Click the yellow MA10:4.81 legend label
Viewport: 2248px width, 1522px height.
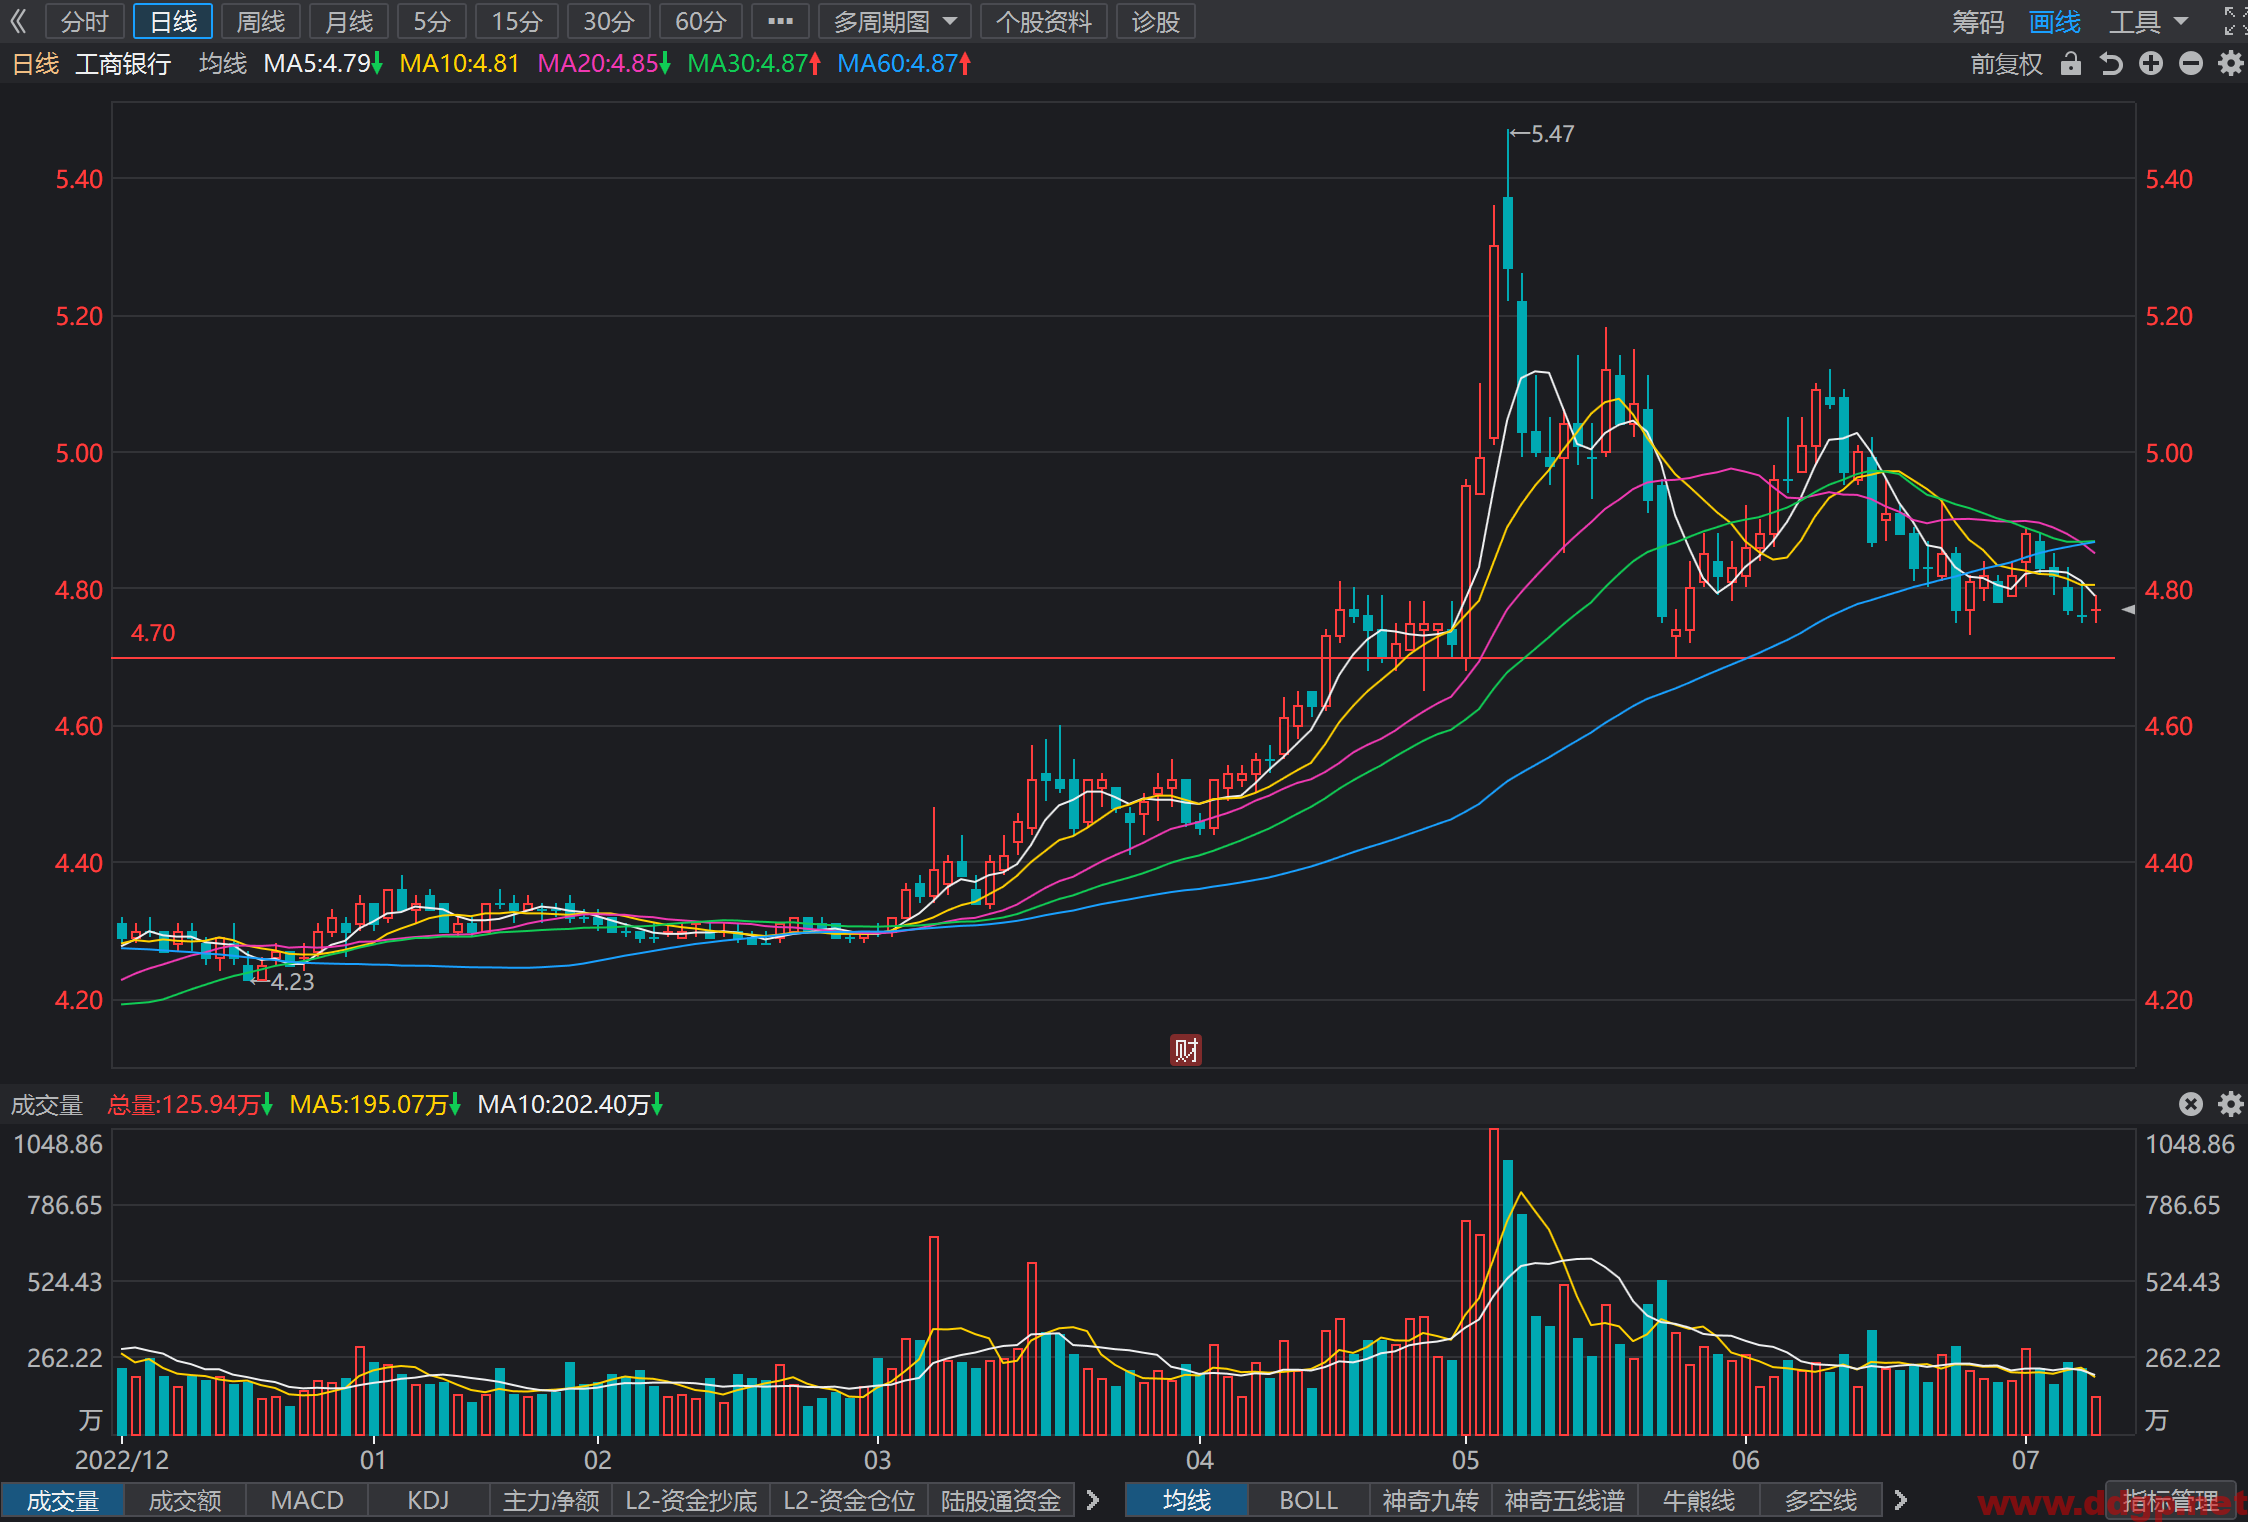(x=460, y=64)
